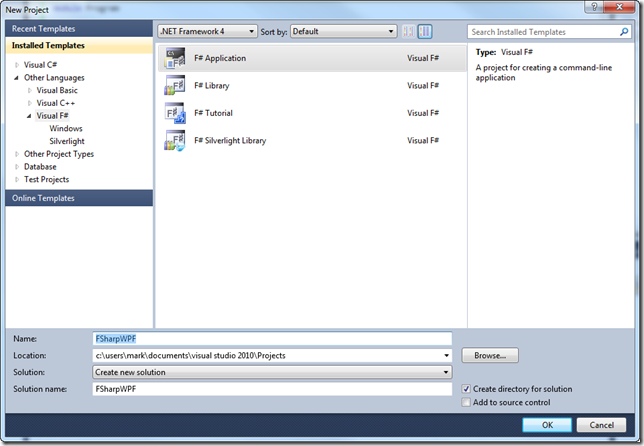The image size is (644, 446).
Task: Click the F# Silverlight Library template name
Action: pyautogui.click(x=230, y=141)
